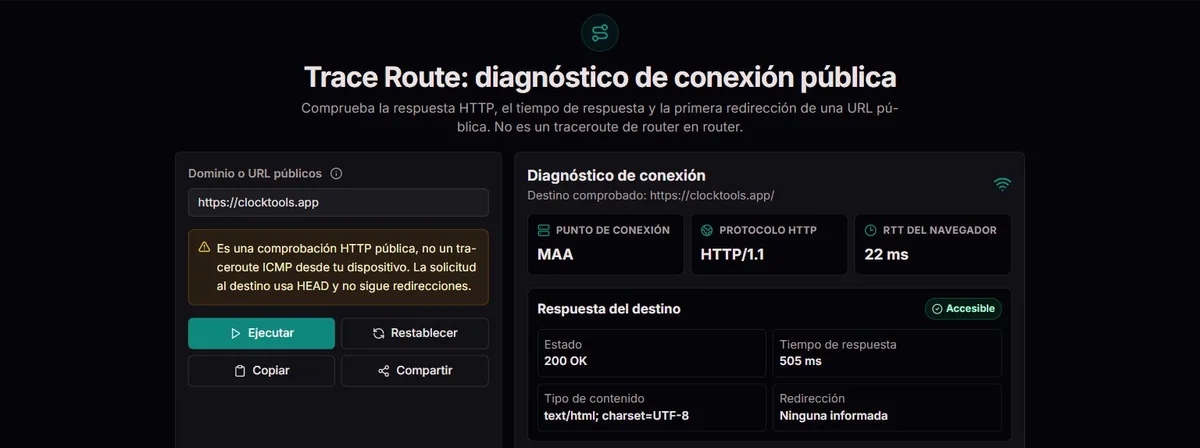Screen dimensions: 1200x448
Task: Click the MAA connection point value
Action: [555, 254]
